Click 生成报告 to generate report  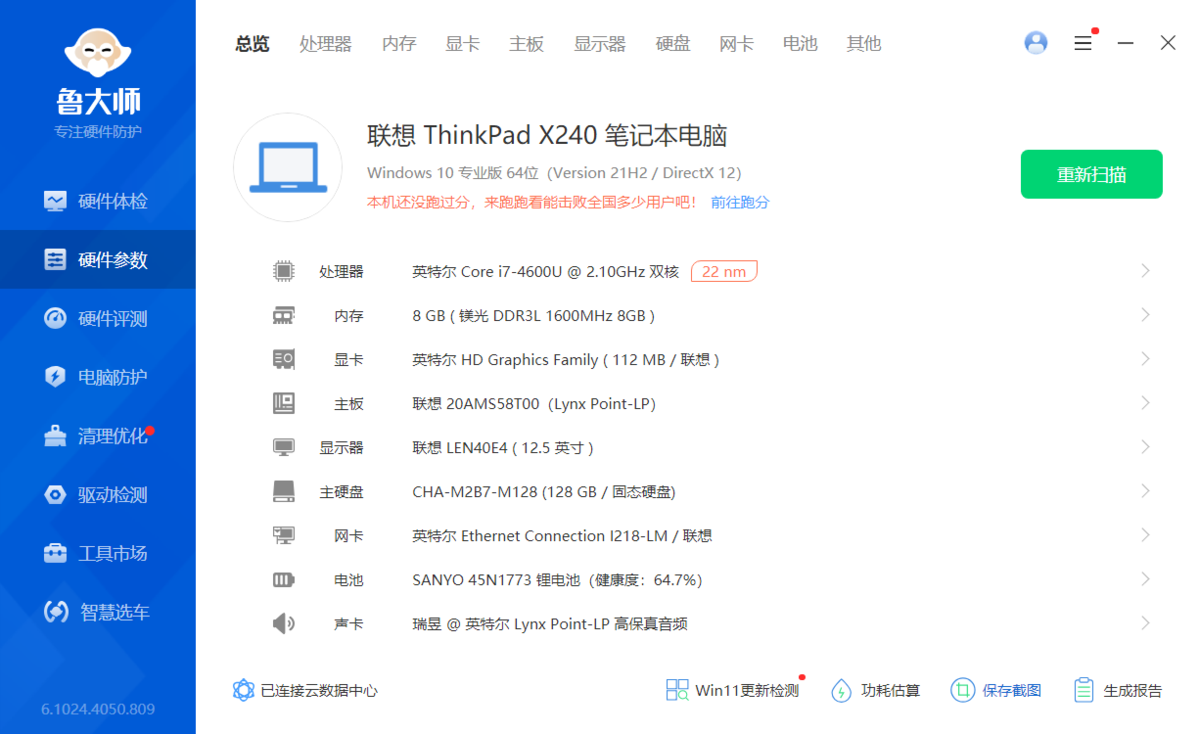pyautogui.click(x=1118, y=690)
